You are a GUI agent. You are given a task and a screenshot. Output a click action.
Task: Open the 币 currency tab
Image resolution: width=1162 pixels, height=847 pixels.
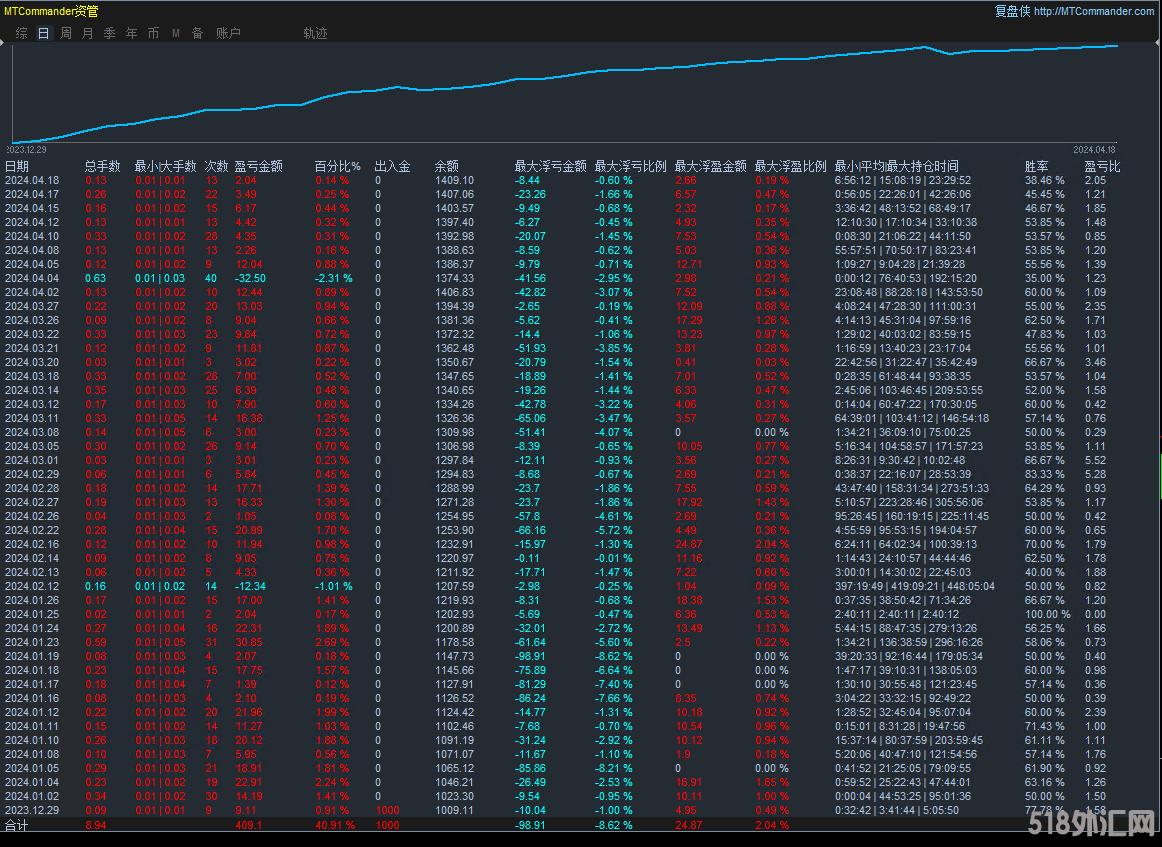(x=153, y=33)
